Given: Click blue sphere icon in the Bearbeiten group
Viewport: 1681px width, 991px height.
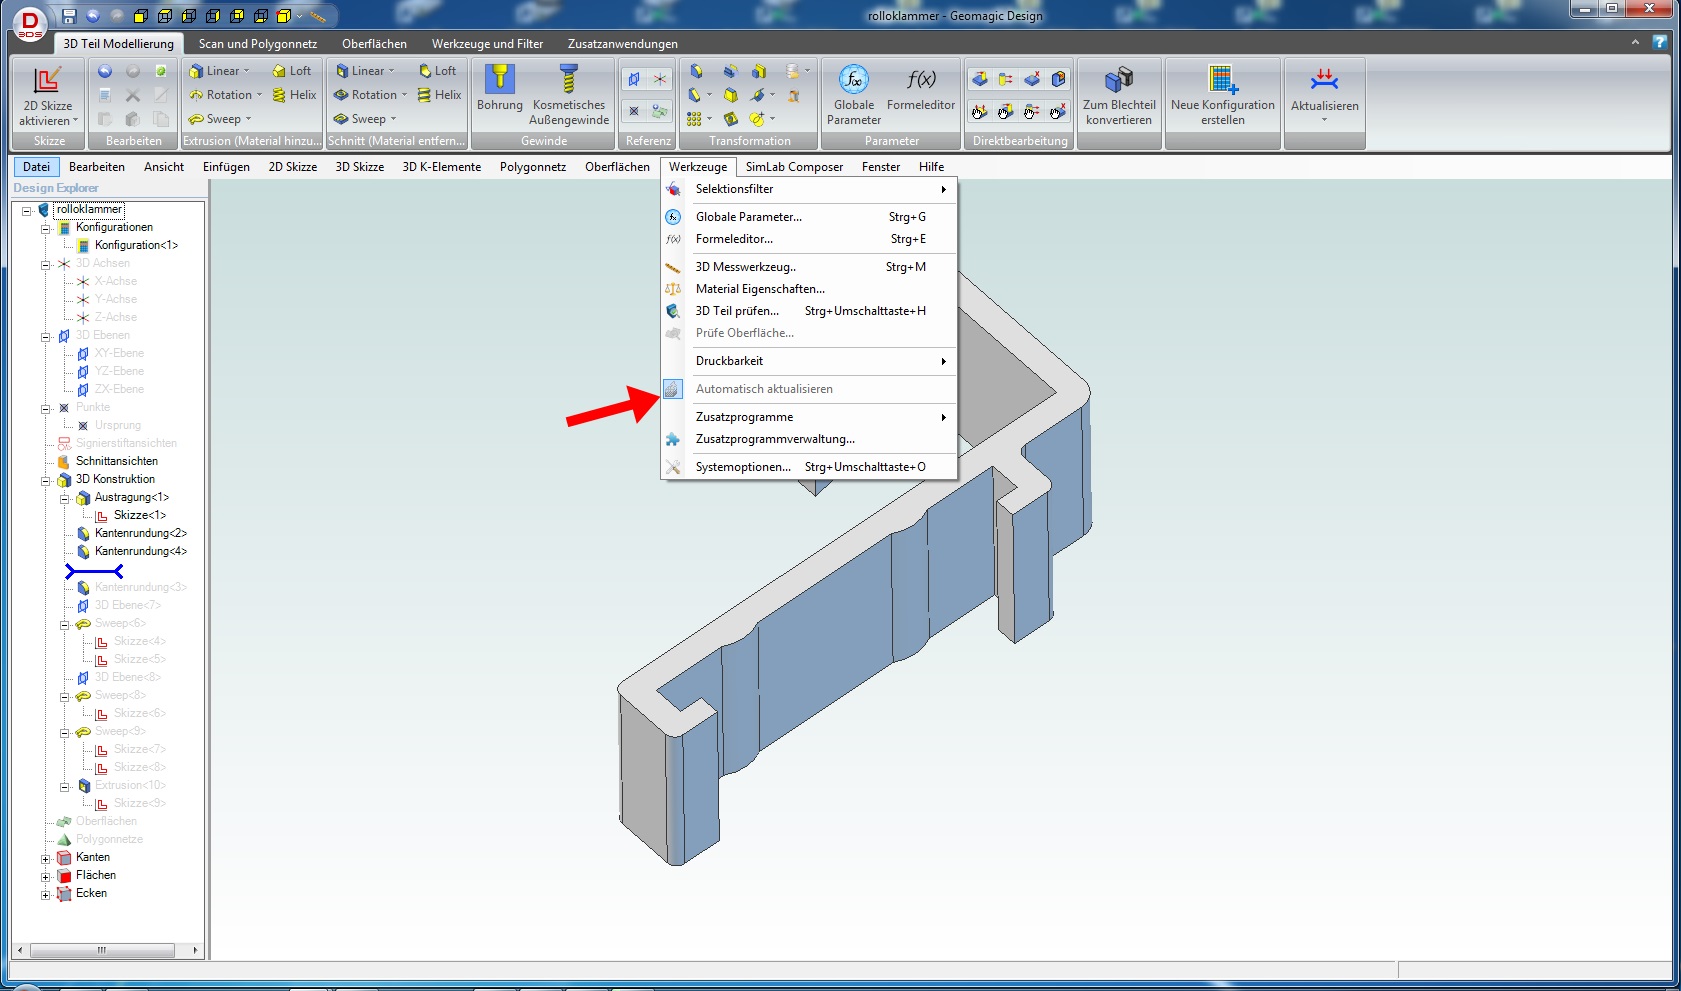Looking at the screenshot, I should click(105, 71).
